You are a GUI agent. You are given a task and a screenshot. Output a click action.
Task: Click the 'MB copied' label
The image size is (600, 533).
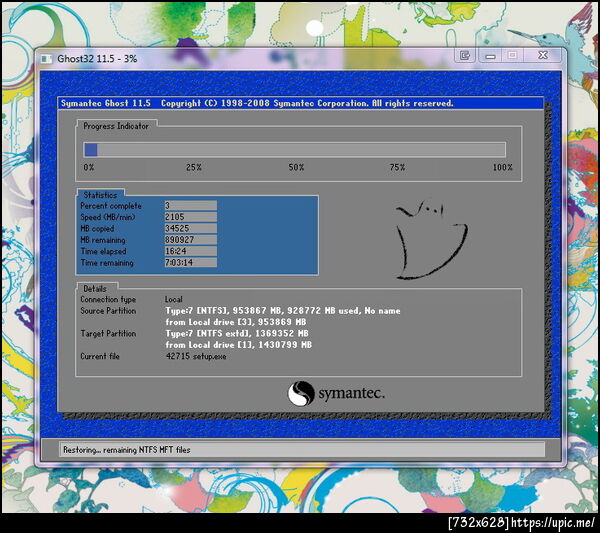coord(97,229)
